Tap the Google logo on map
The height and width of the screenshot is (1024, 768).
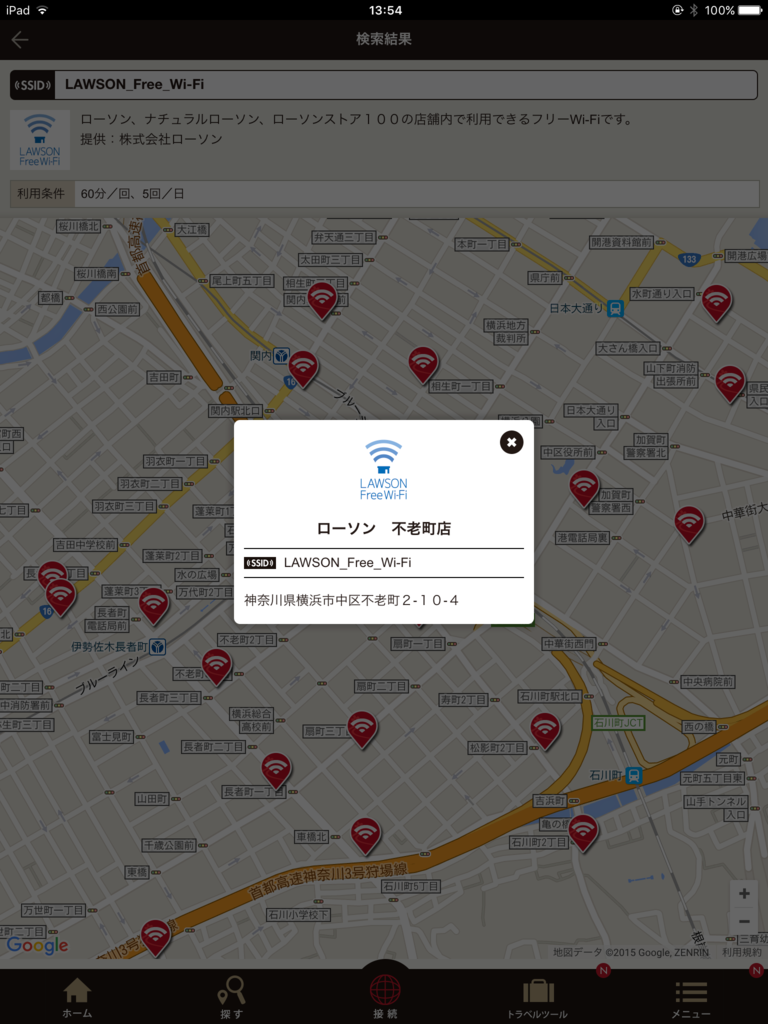(37, 945)
